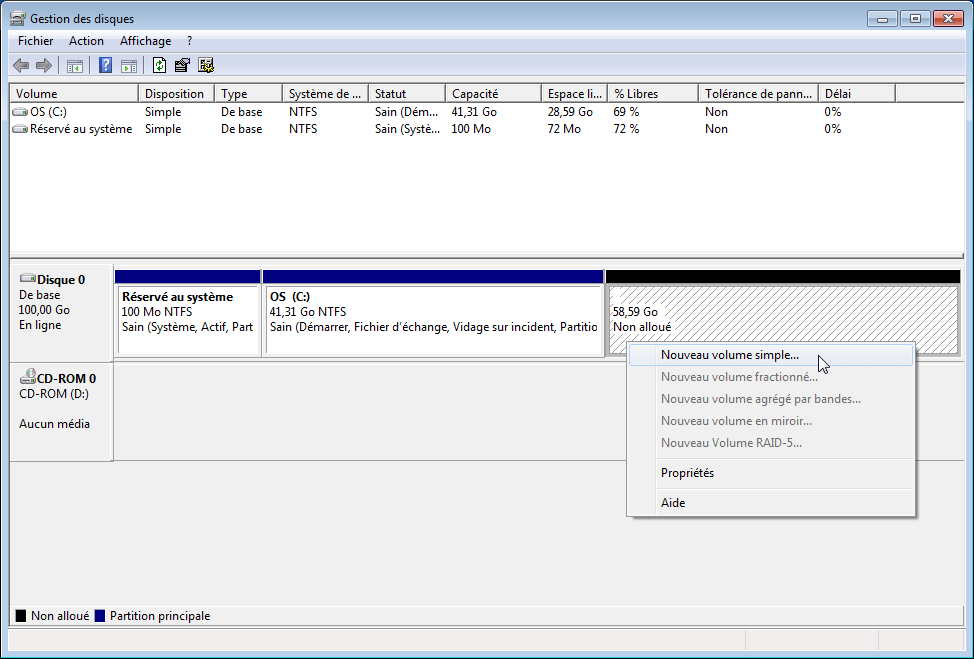Screen dimensions: 974x659
Task: Click the Back arrow toolbar icon
Action: tap(21, 65)
